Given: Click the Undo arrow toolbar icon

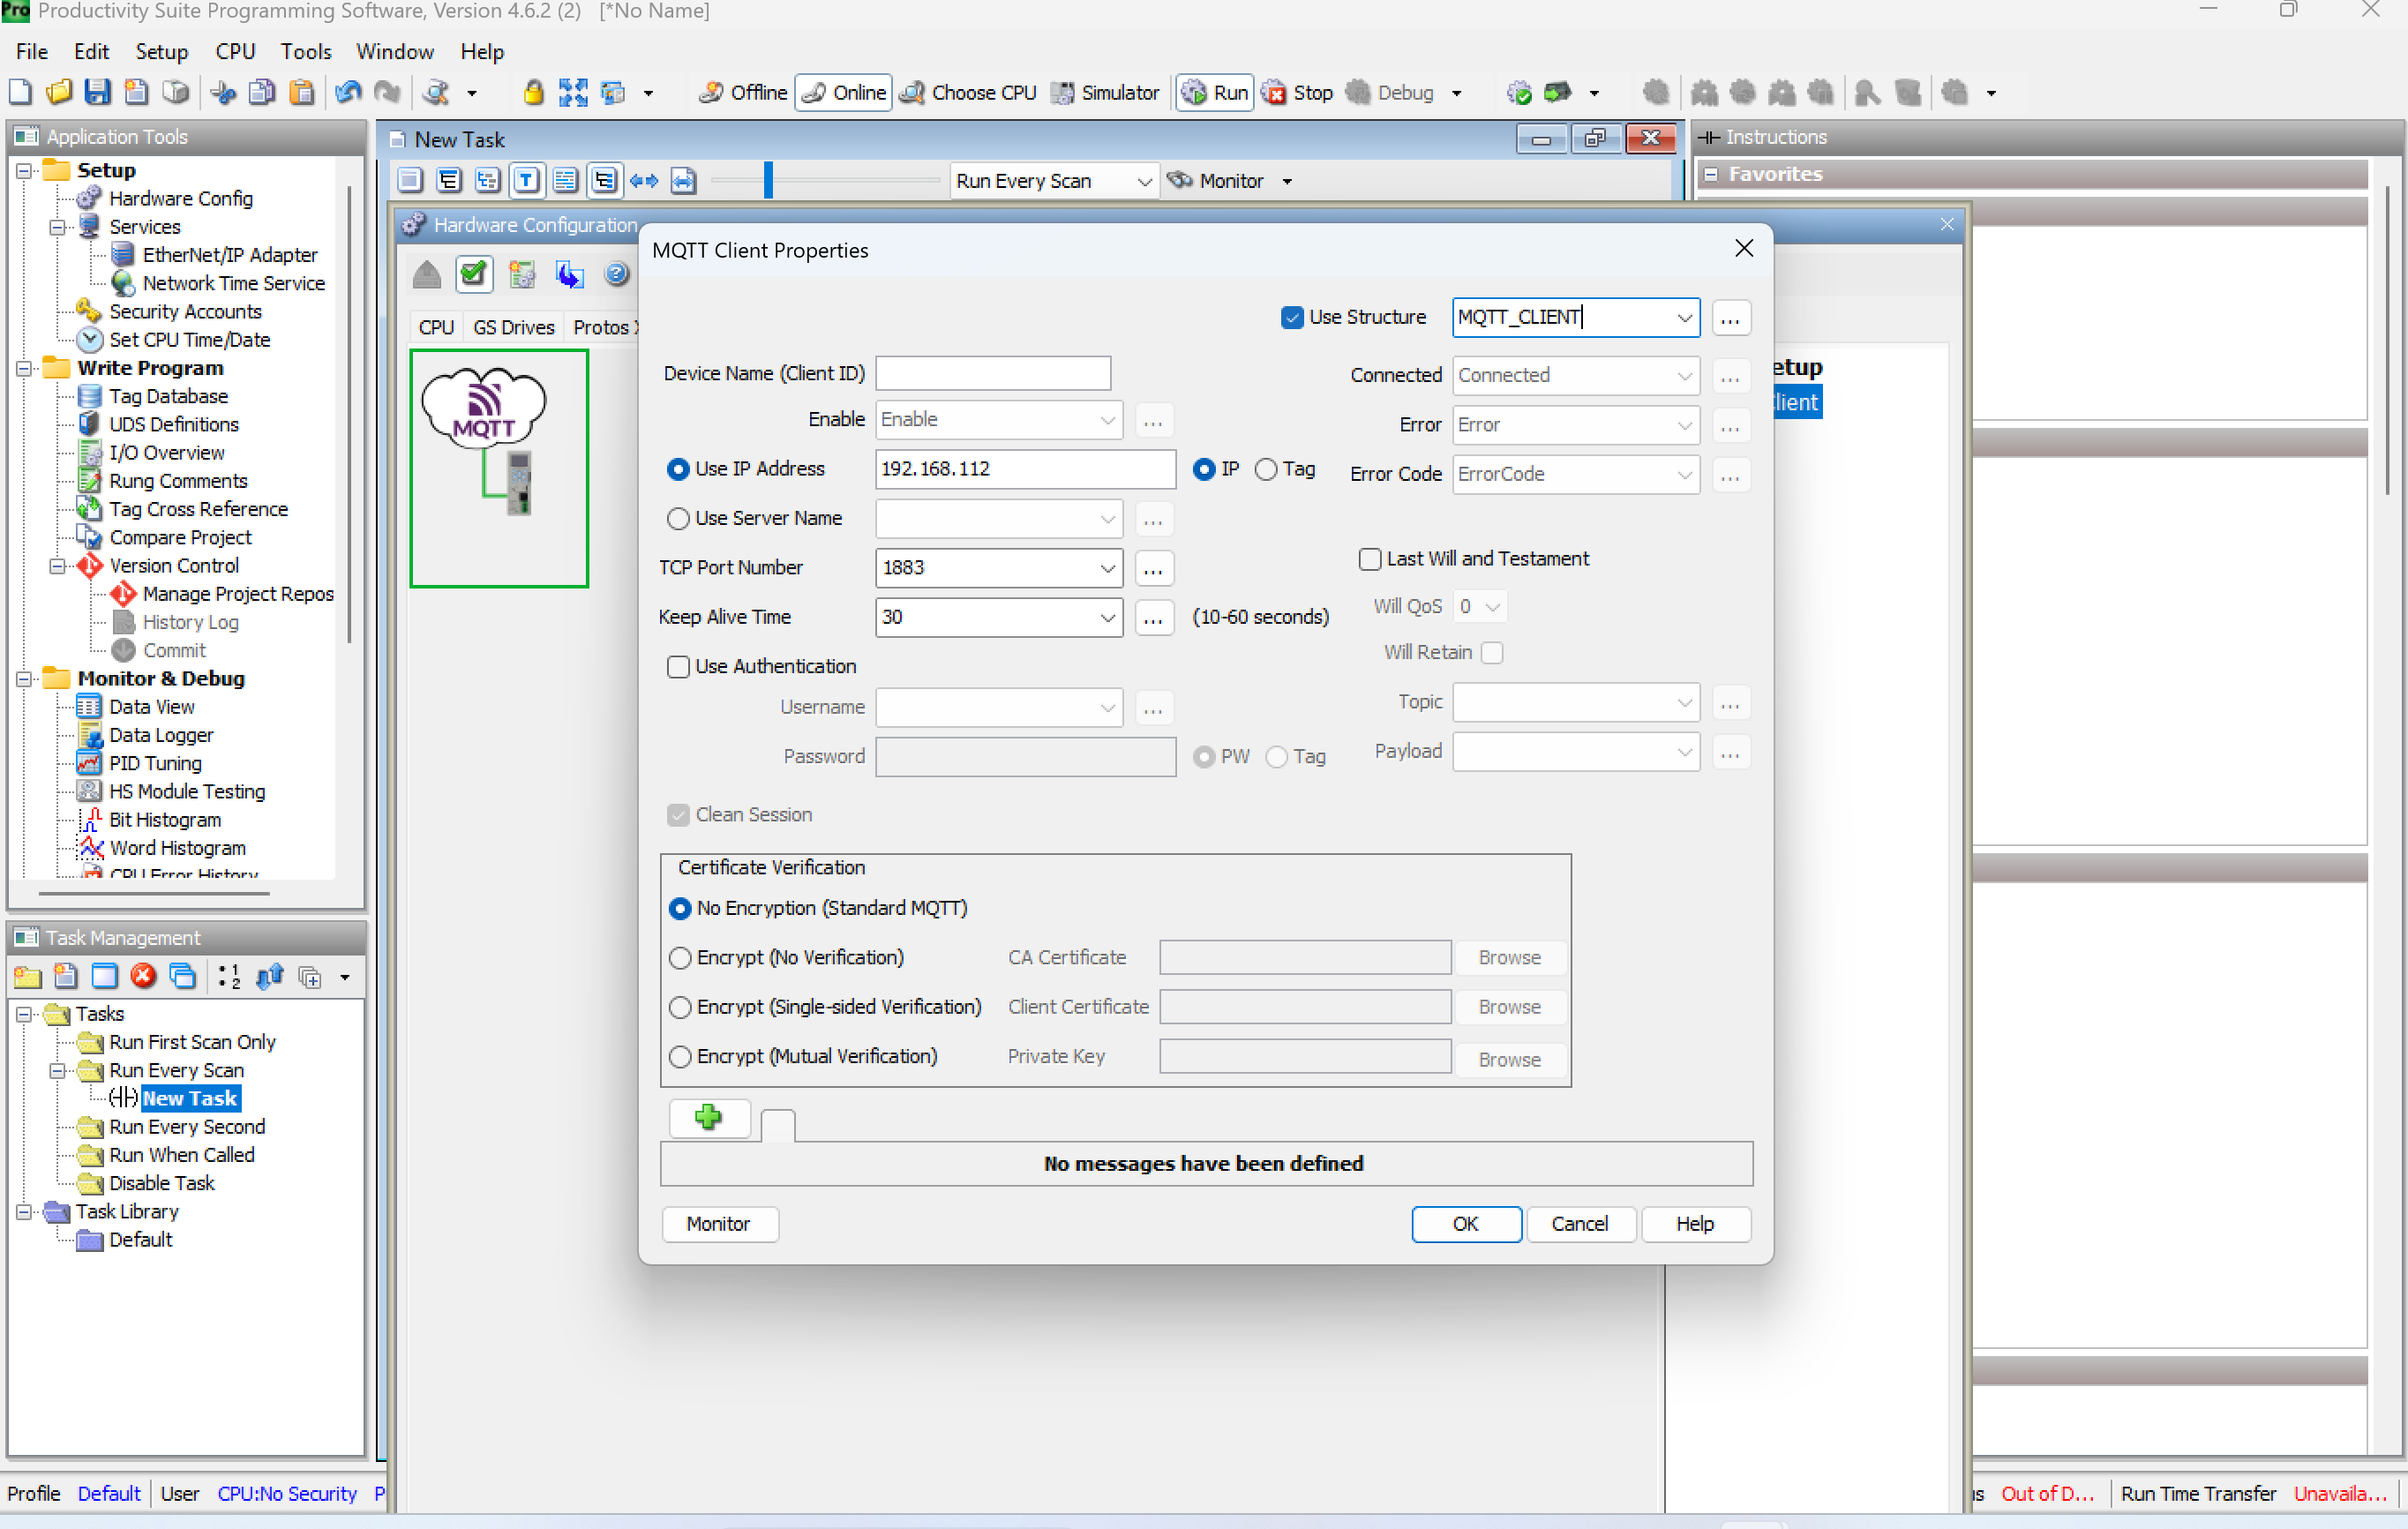Looking at the screenshot, I should (348, 93).
